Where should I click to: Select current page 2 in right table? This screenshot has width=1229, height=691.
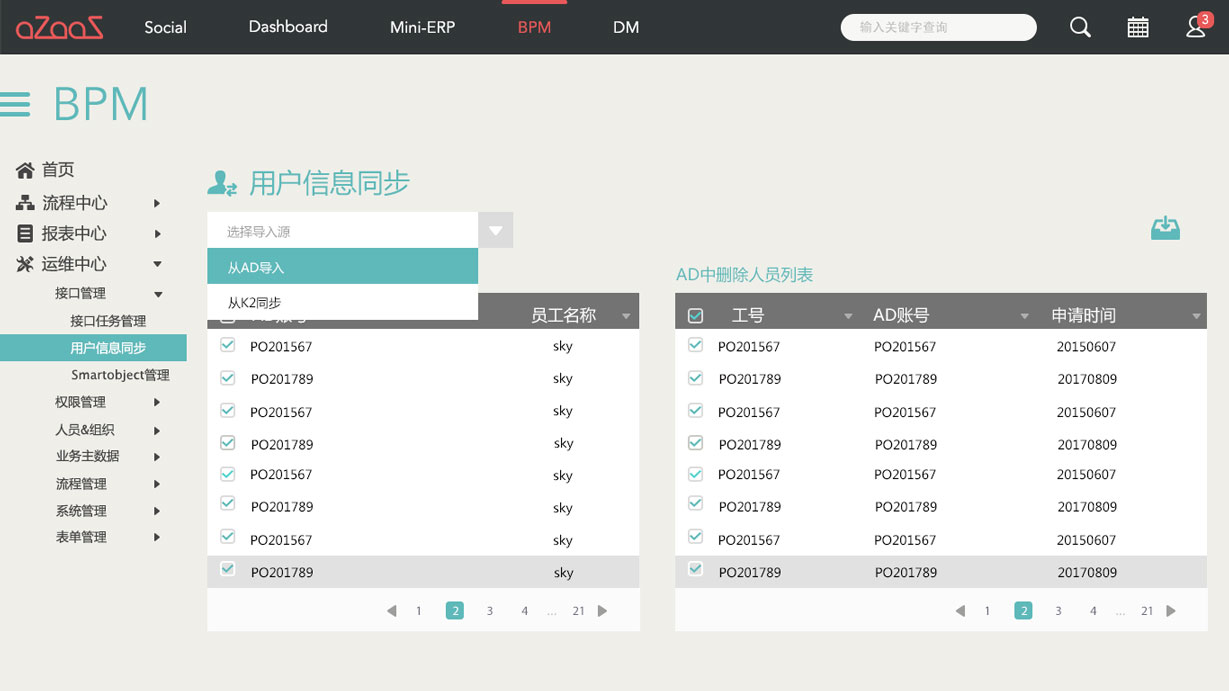[1023, 611]
